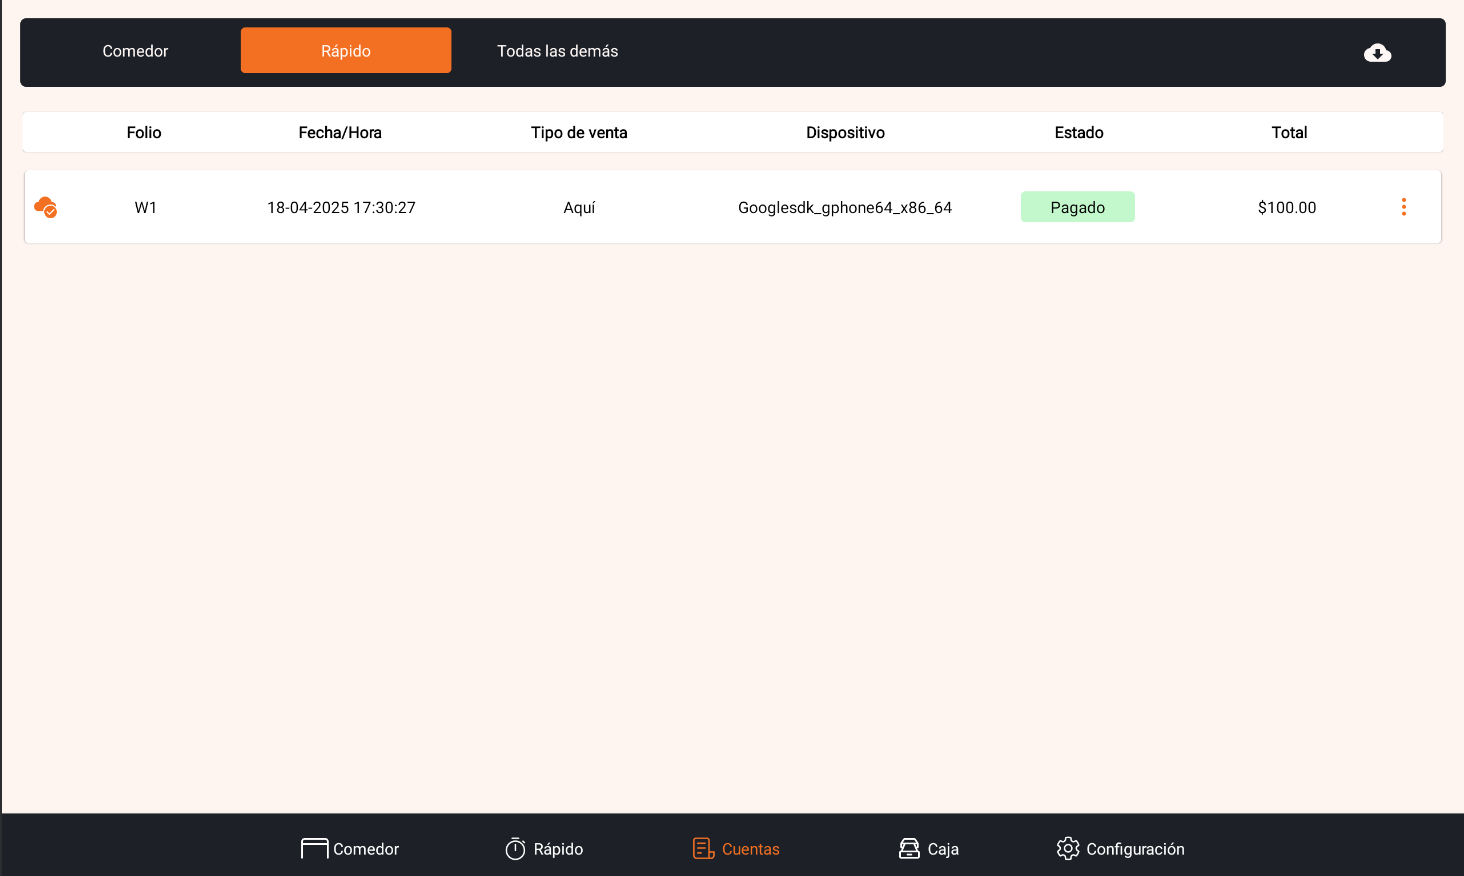Click the date 18-04-2025 17:30:27

pos(341,207)
